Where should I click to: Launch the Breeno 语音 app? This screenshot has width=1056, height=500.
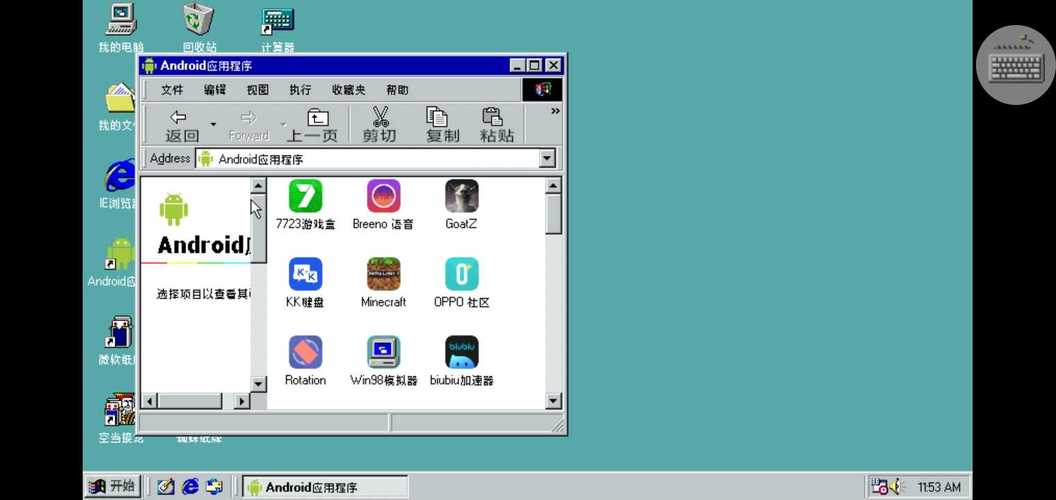pyautogui.click(x=383, y=197)
